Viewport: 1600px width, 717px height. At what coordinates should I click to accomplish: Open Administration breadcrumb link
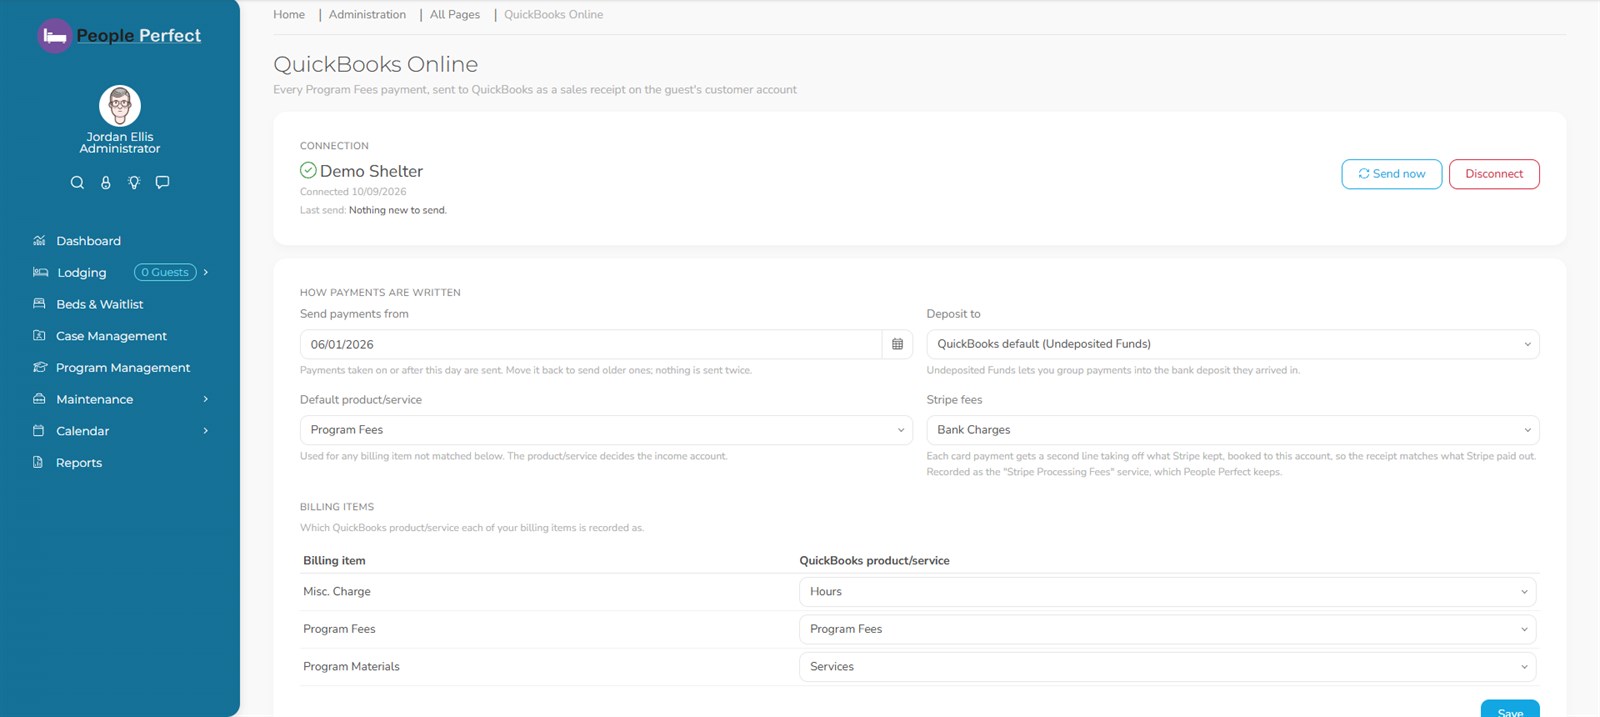click(367, 15)
